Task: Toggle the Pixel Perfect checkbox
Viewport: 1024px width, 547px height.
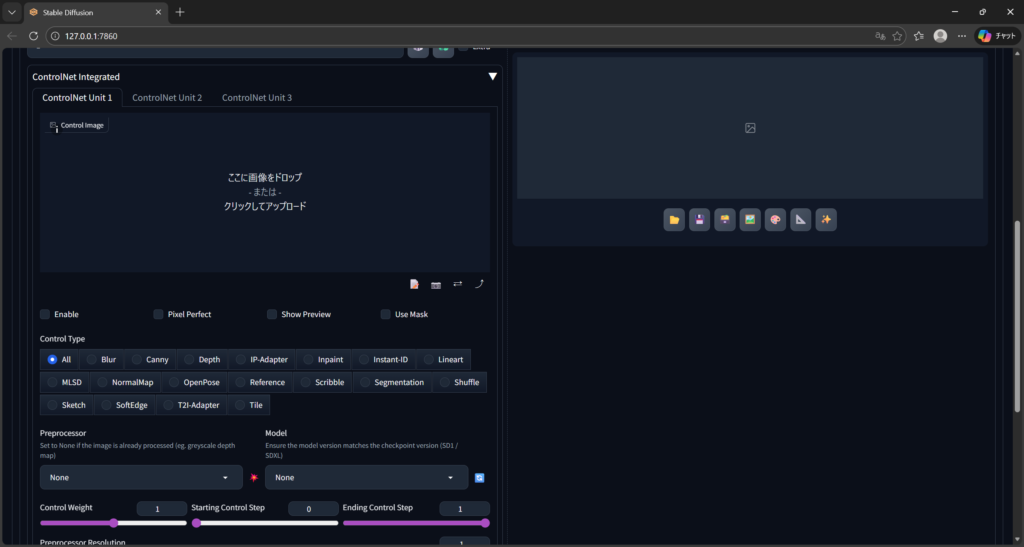Action: pyautogui.click(x=159, y=314)
